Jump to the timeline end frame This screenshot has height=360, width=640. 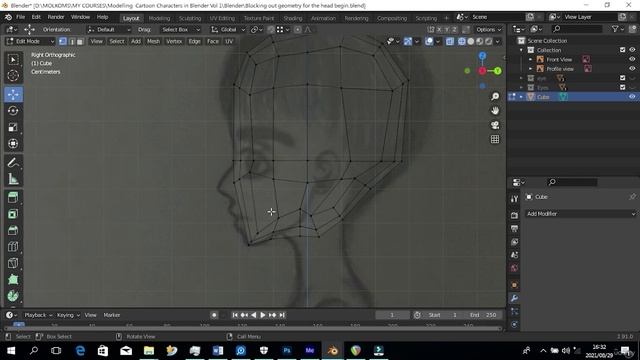click(x=282, y=315)
